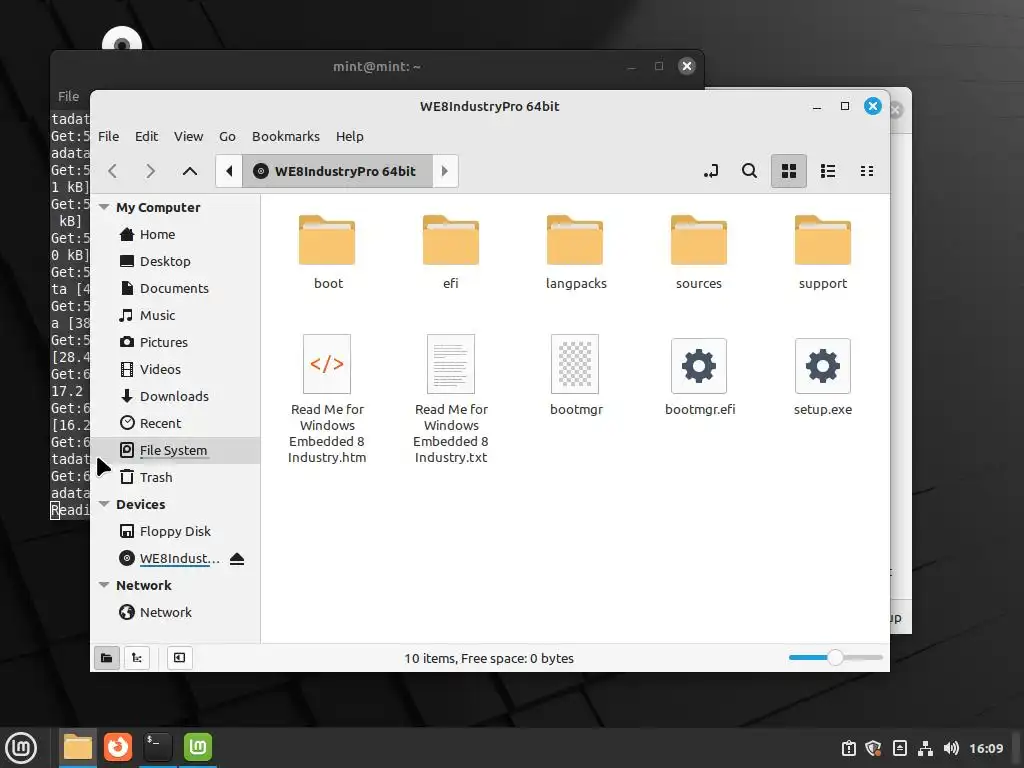Click the update shield tray icon

click(873, 748)
